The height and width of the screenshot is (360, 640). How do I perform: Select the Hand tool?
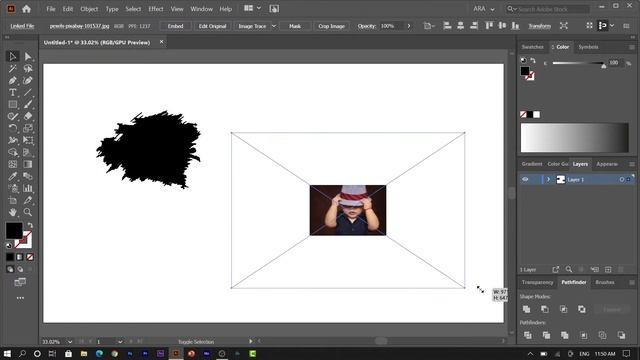[13, 212]
